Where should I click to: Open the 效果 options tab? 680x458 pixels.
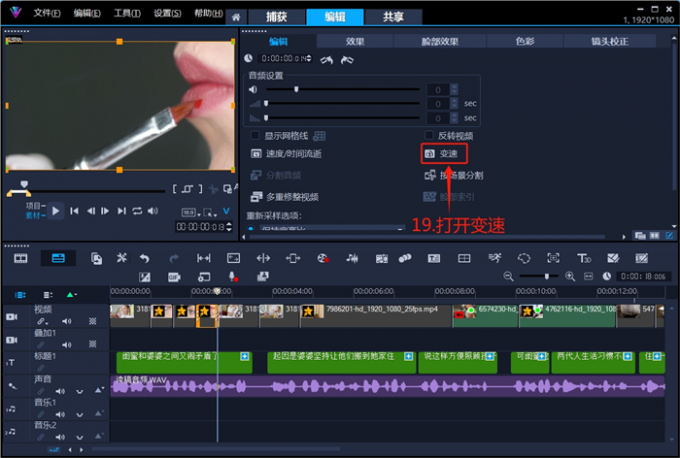pos(355,42)
